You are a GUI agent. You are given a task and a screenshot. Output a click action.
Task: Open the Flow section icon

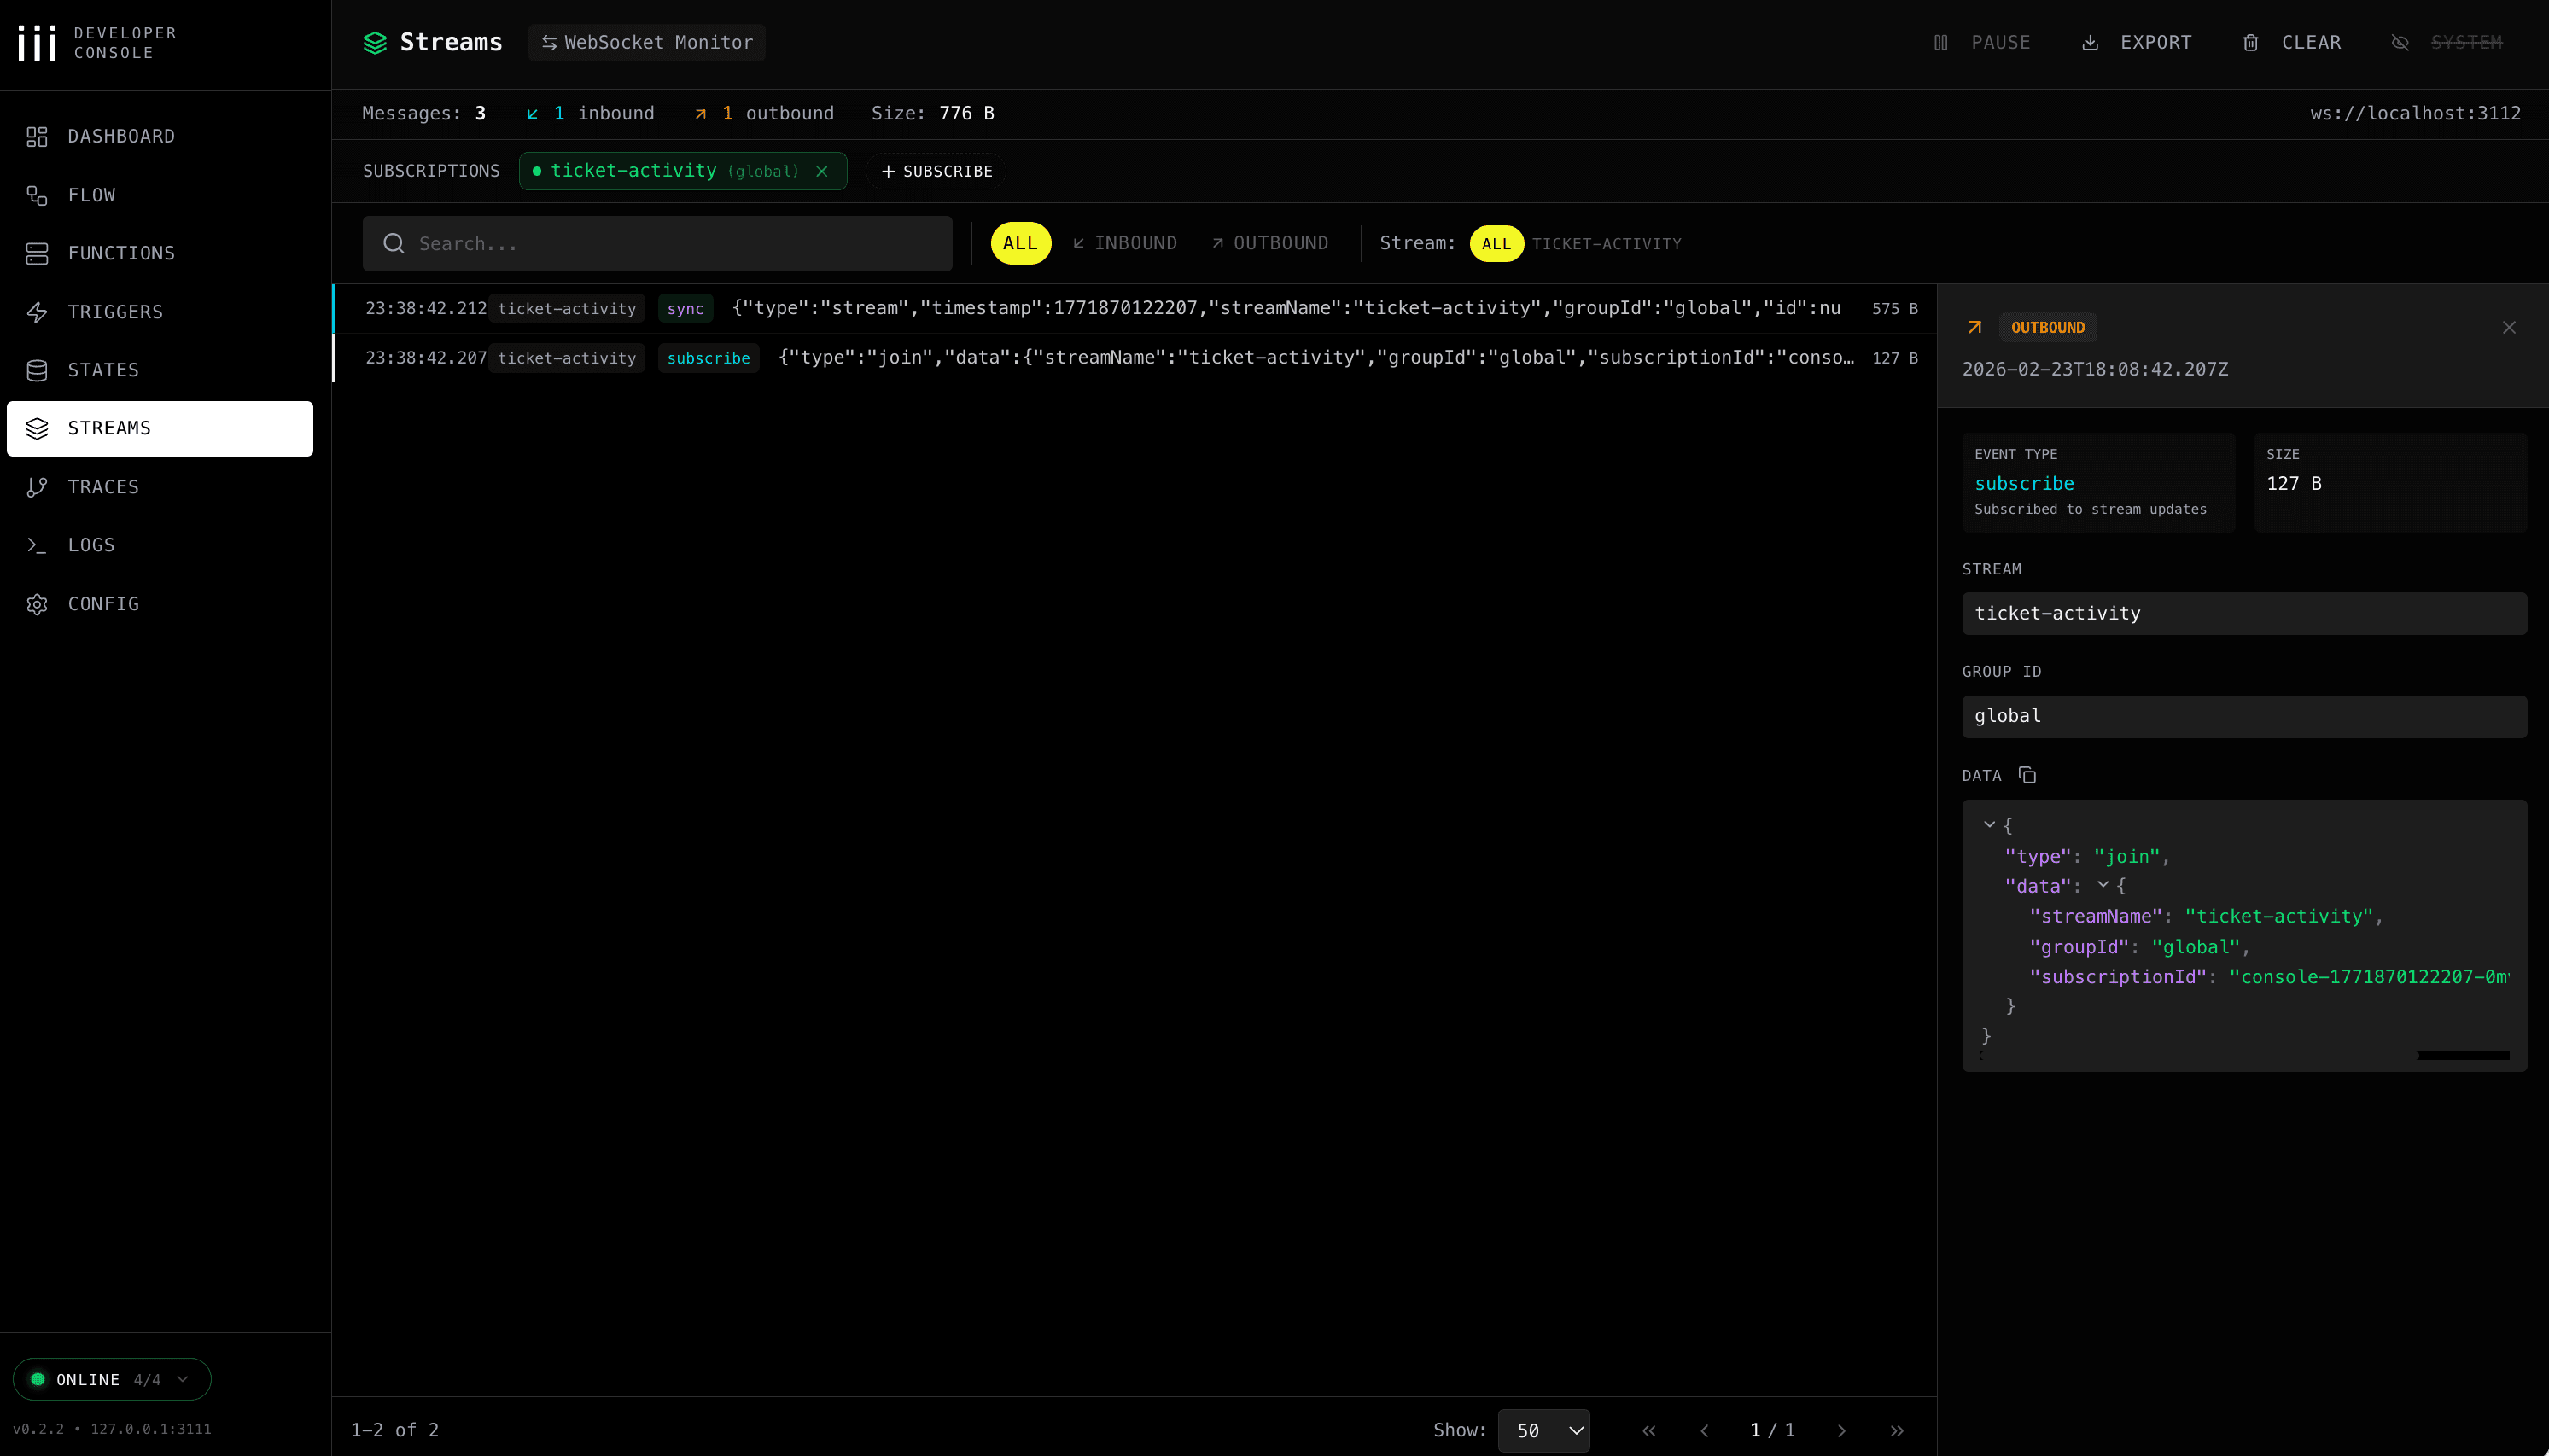pos(37,195)
